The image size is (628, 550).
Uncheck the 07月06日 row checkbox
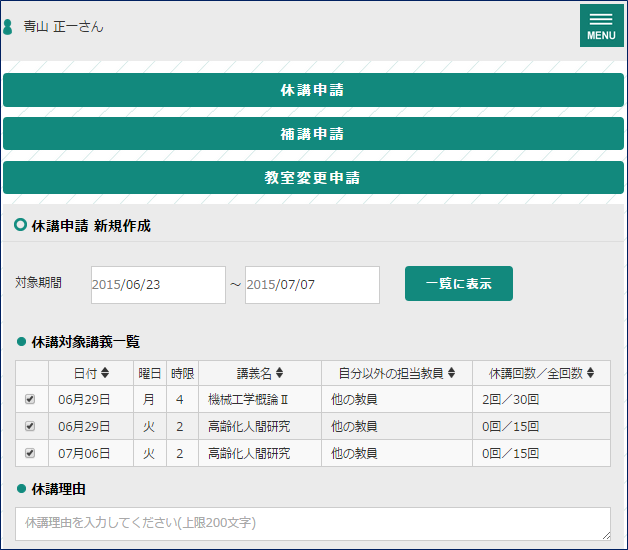pyautogui.click(x=30, y=453)
